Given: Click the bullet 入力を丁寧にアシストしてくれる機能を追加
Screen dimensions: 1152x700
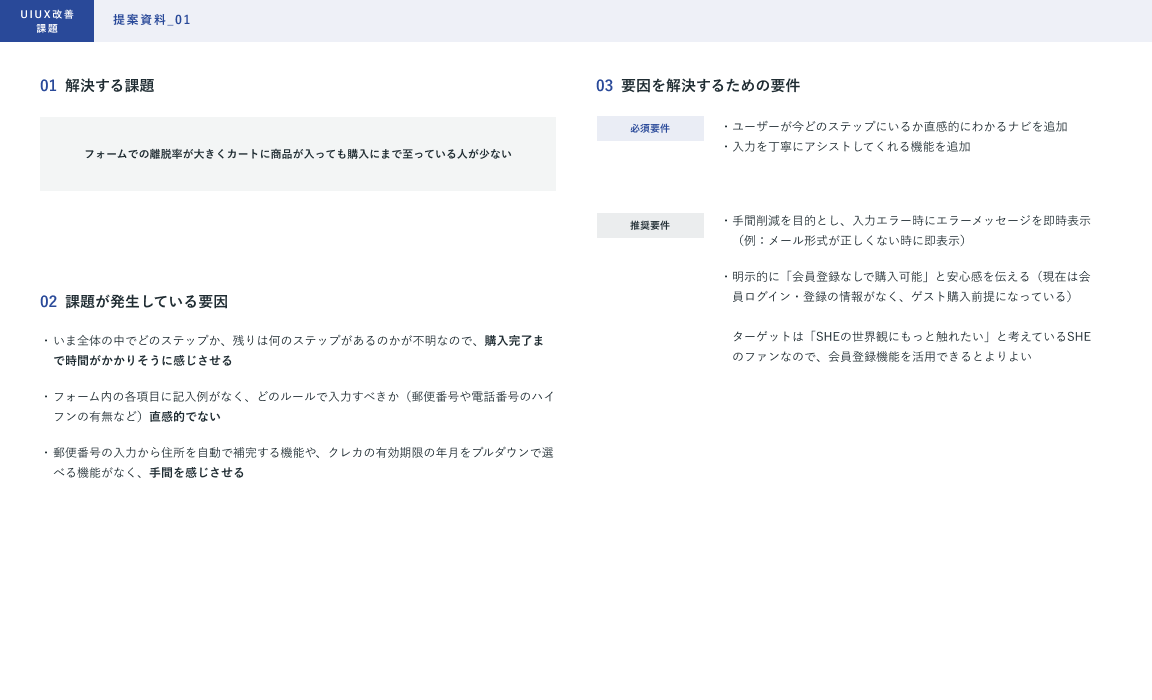Looking at the screenshot, I should click(851, 147).
